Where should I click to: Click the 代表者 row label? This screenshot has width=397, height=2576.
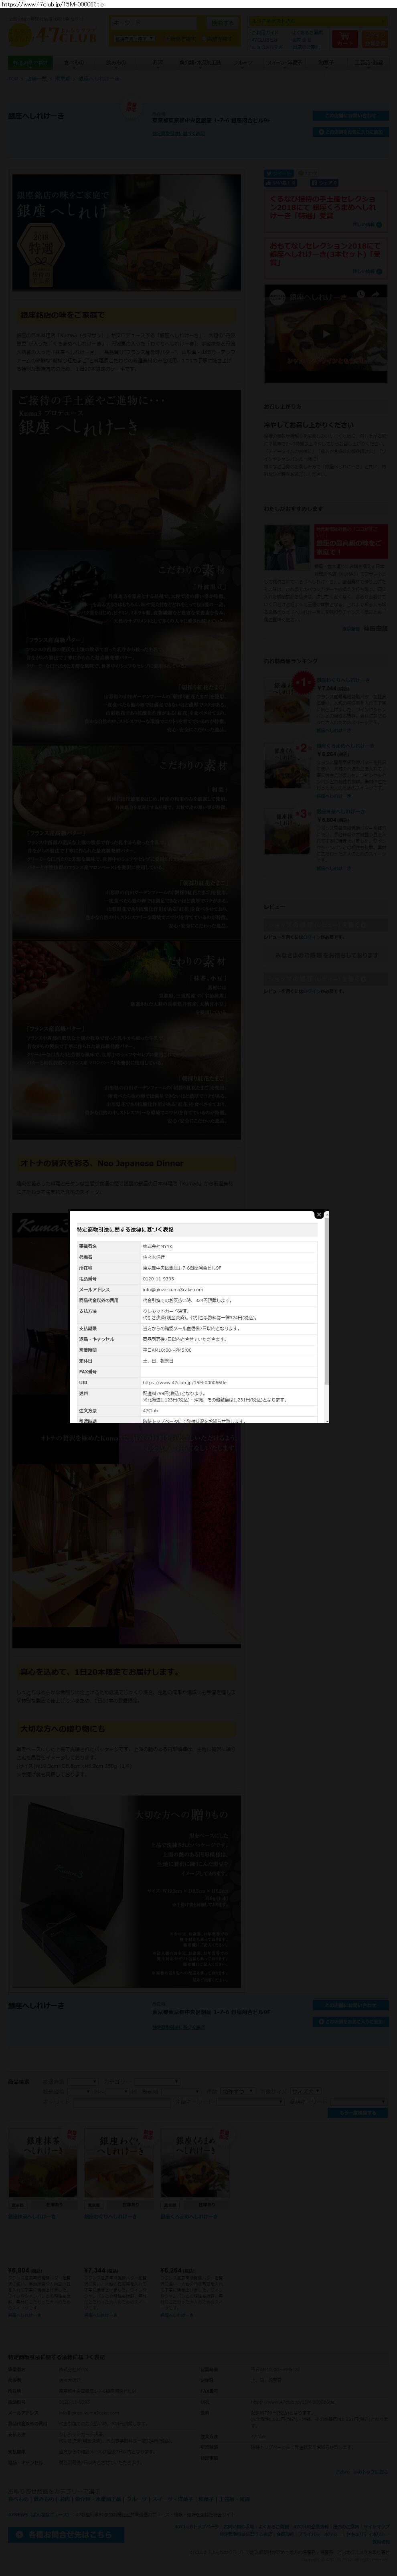[86, 1257]
